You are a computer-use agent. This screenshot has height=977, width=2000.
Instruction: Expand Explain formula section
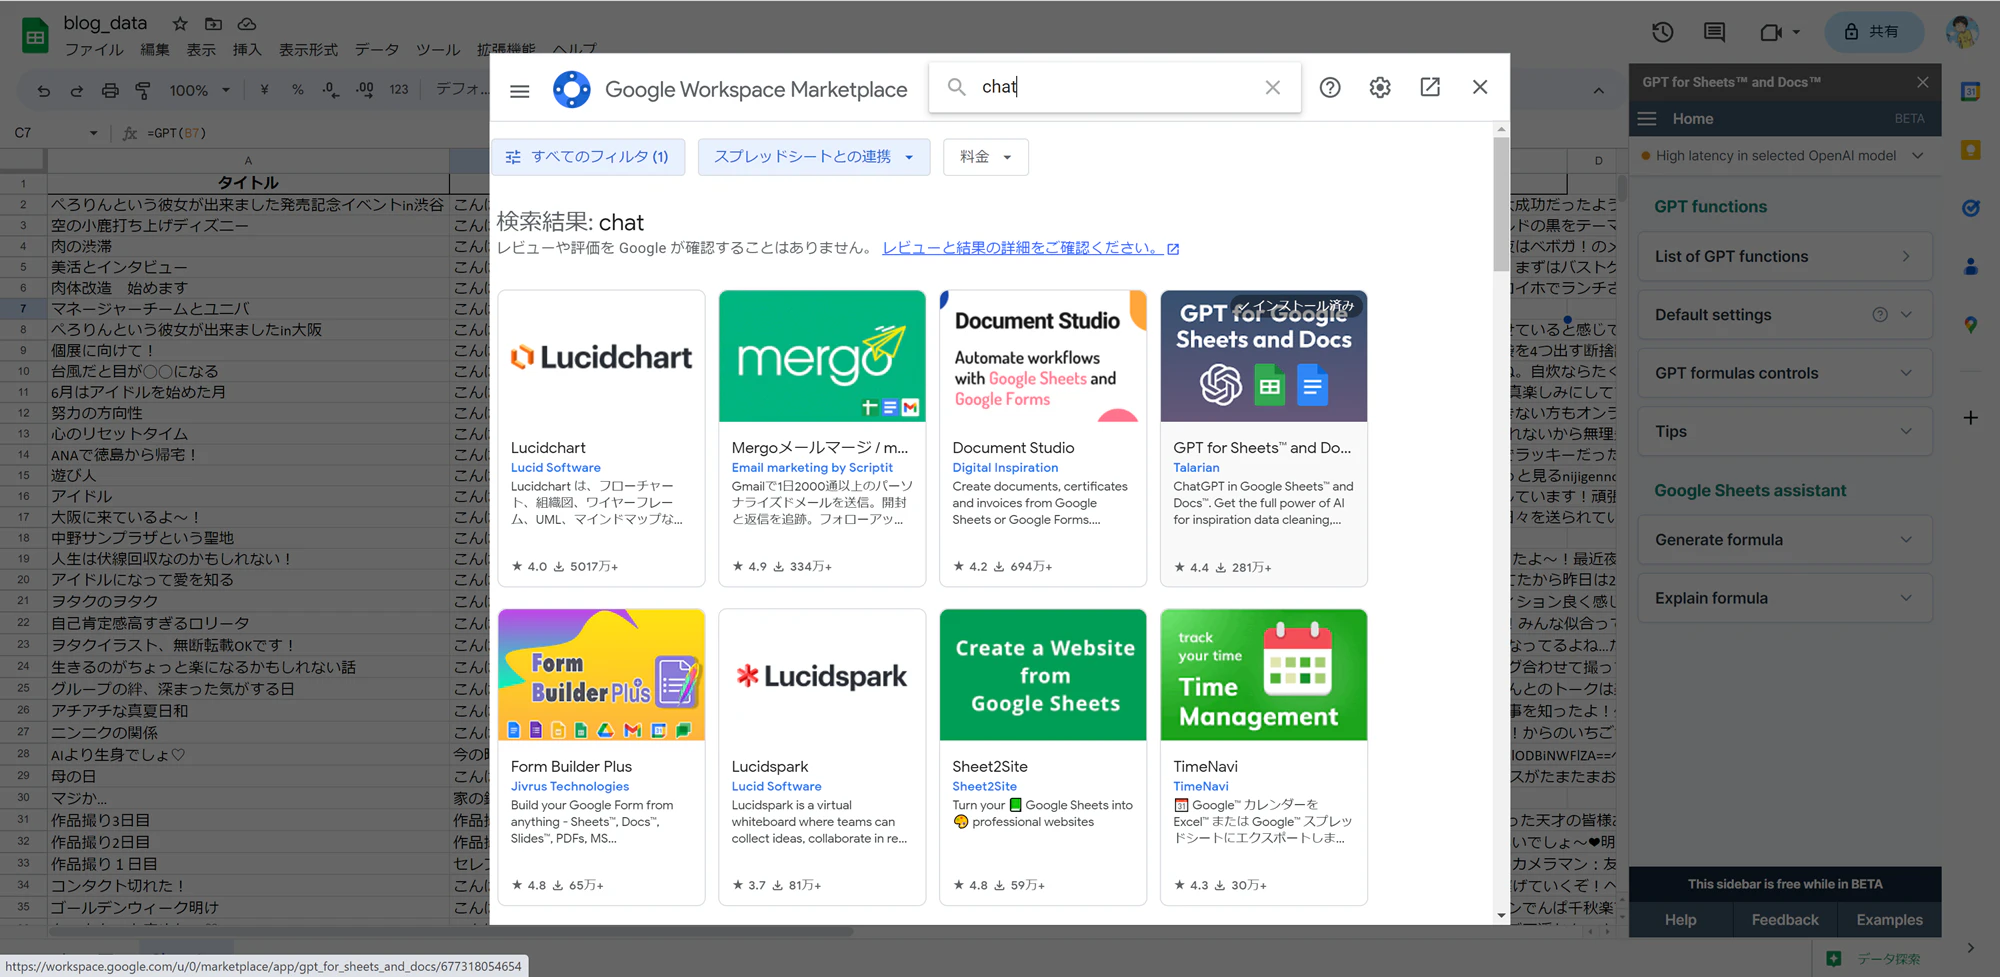coord(1784,598)
